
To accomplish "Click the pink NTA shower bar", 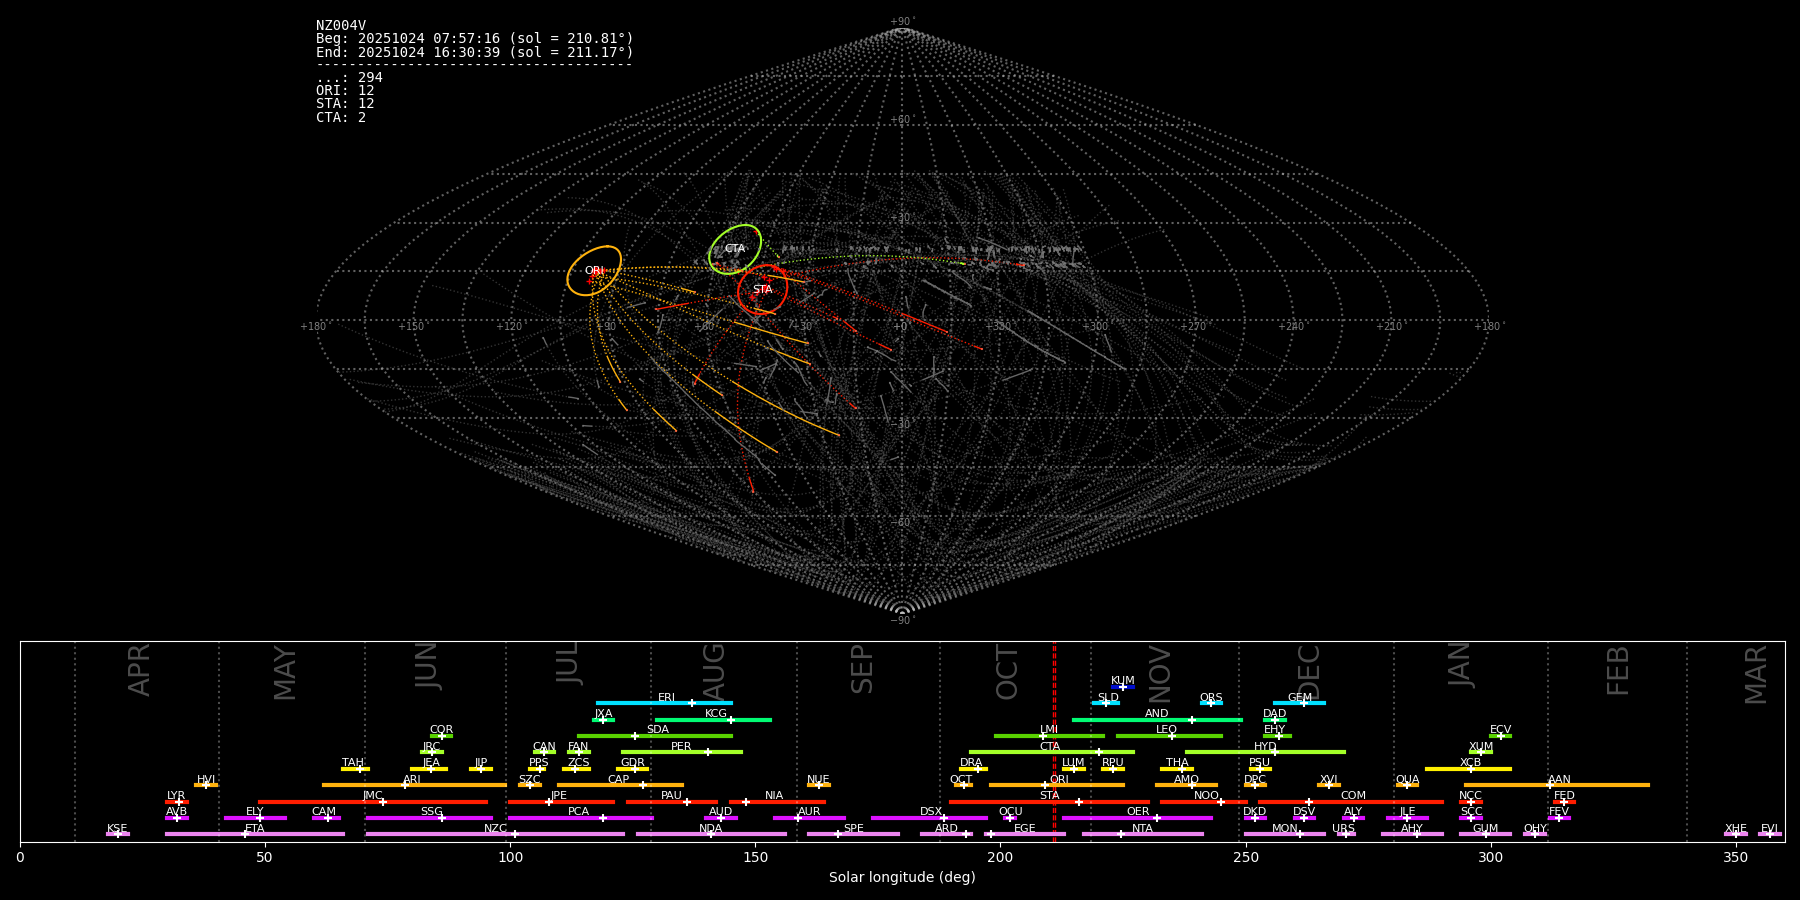I will [x=1142, y=834].
